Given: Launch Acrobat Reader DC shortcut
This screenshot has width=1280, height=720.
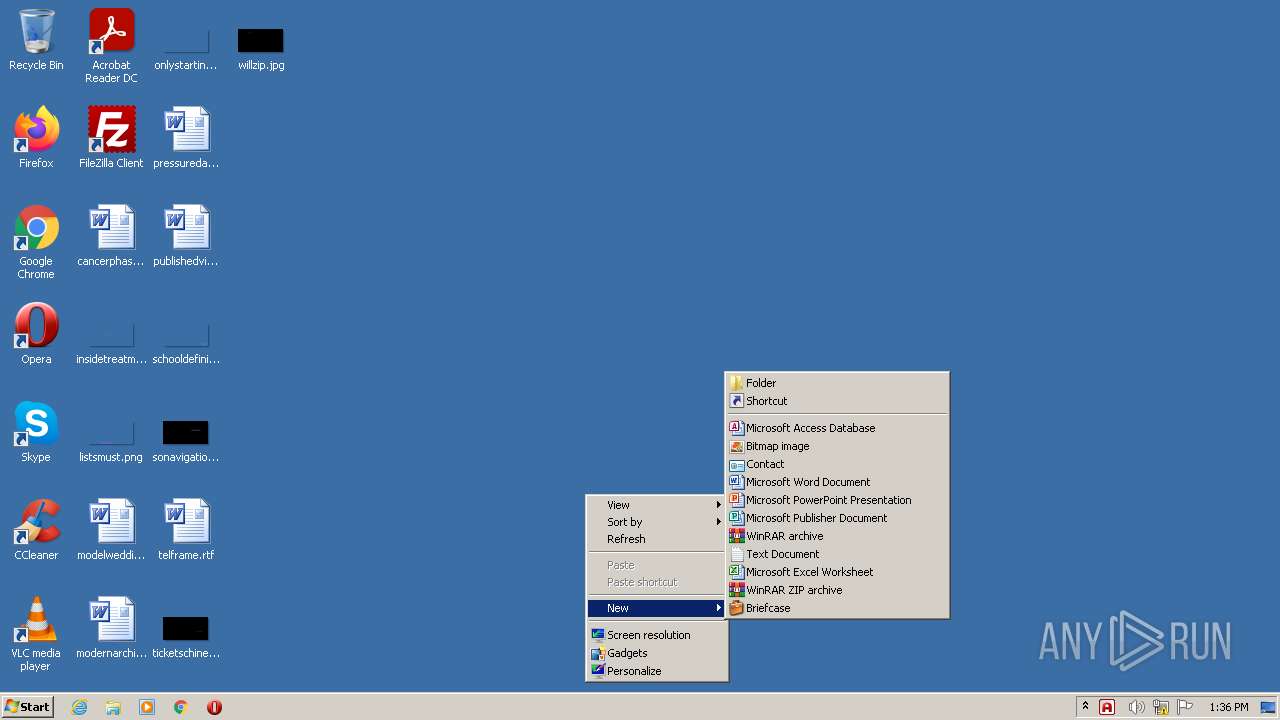Looking at the screenshot, I should (x=111, y=46).
